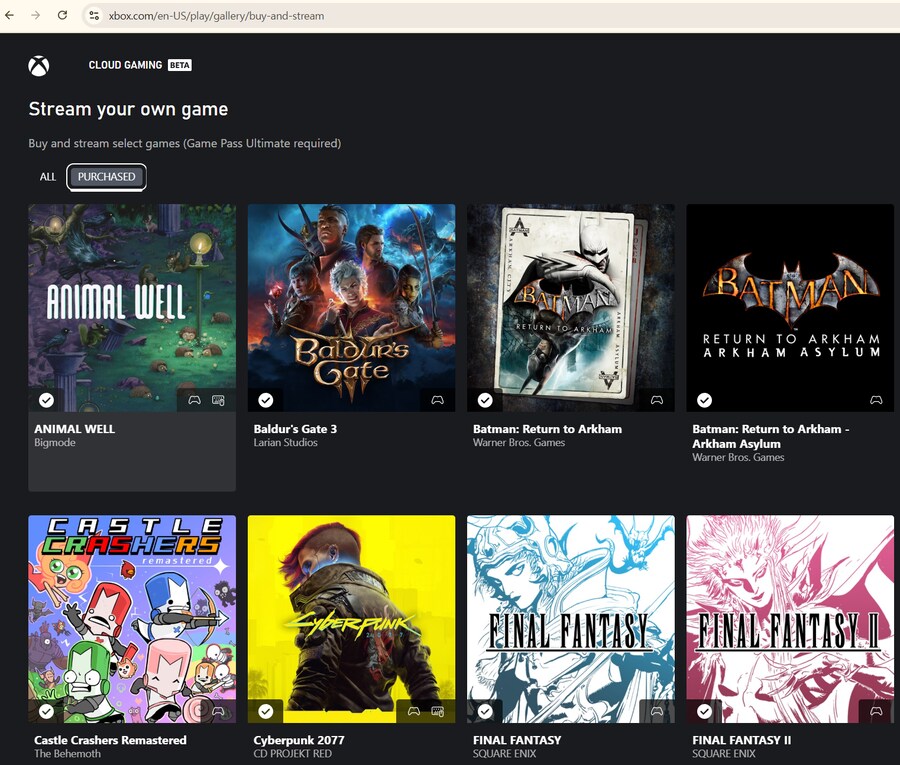The height and width of the screenshot is (765, 900).
Task: Click the Castle Crashers Remastered title
Action: (110, 740)
